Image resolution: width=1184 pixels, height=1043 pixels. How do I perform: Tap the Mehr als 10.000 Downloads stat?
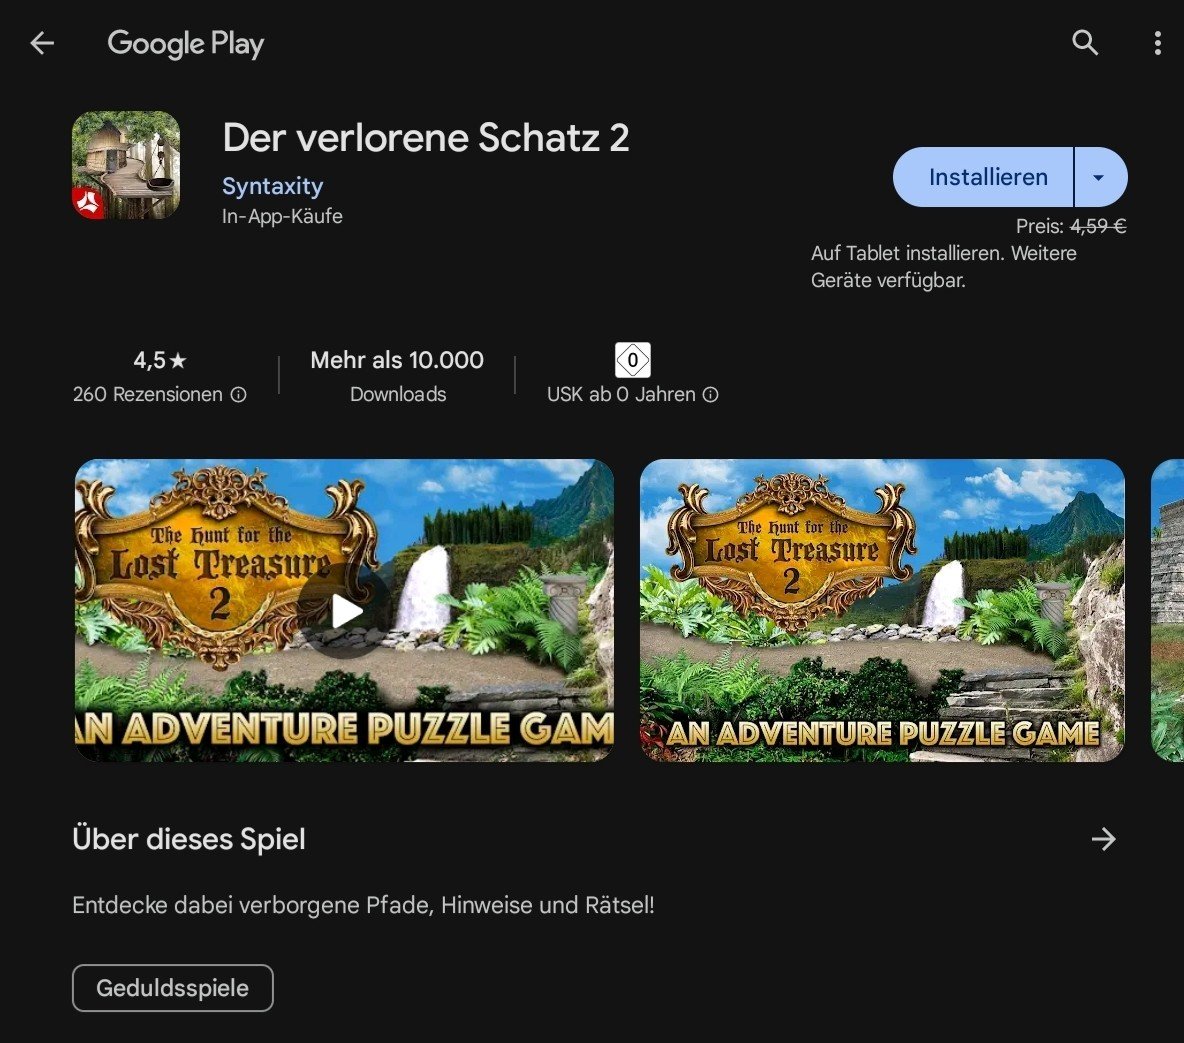click(397, 376)
